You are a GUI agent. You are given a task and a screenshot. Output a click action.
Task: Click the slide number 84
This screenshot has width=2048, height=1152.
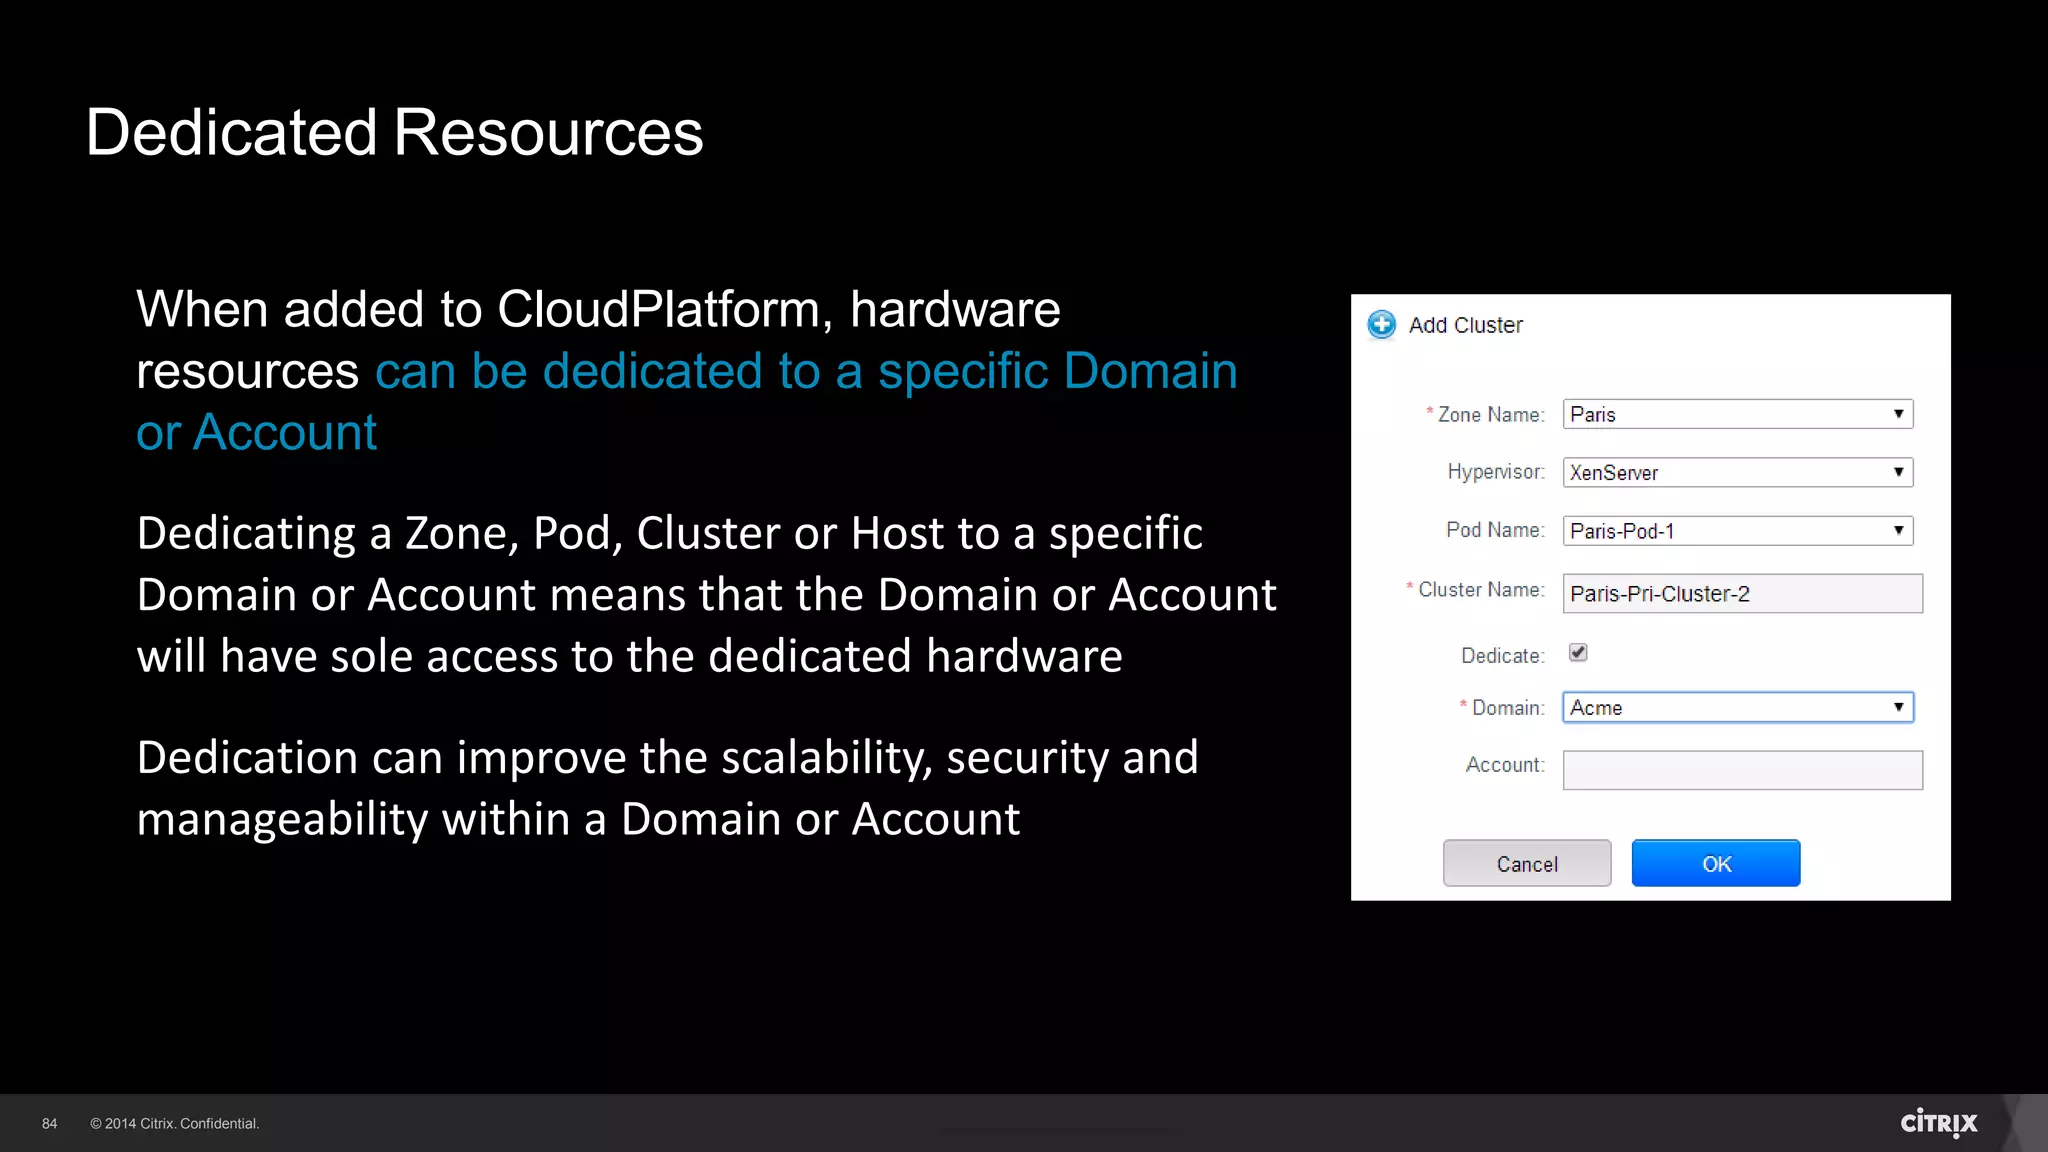click(49, 1123)
